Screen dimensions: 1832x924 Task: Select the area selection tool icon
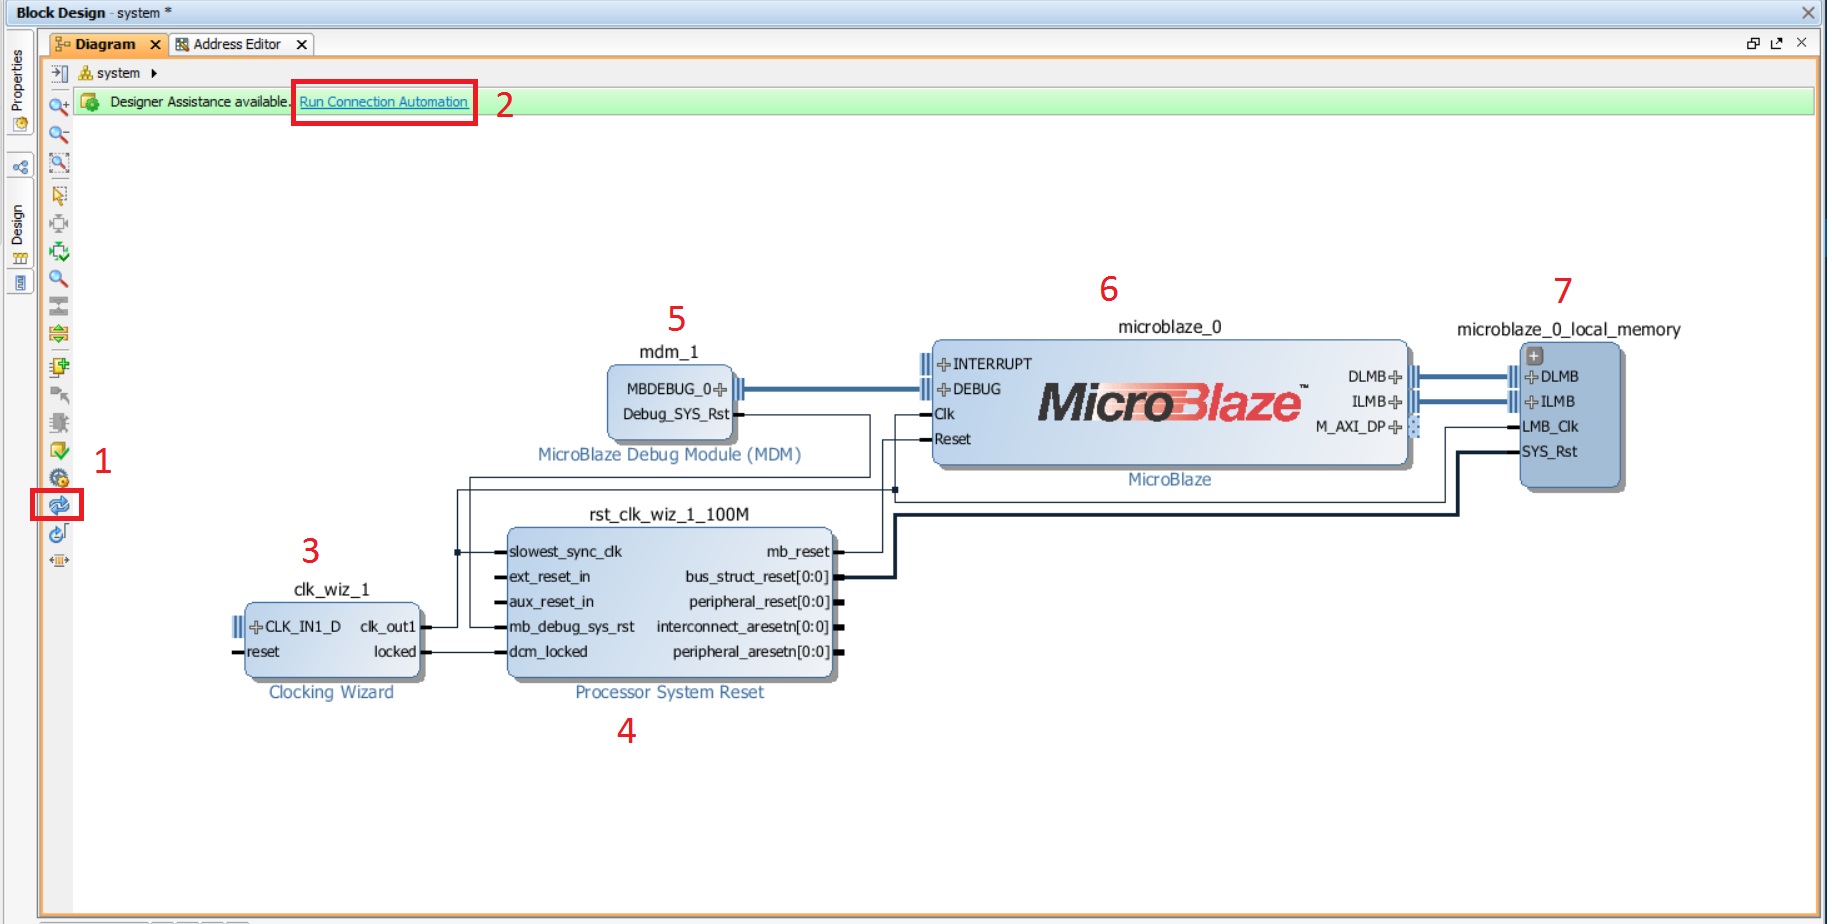pos(59,195)
